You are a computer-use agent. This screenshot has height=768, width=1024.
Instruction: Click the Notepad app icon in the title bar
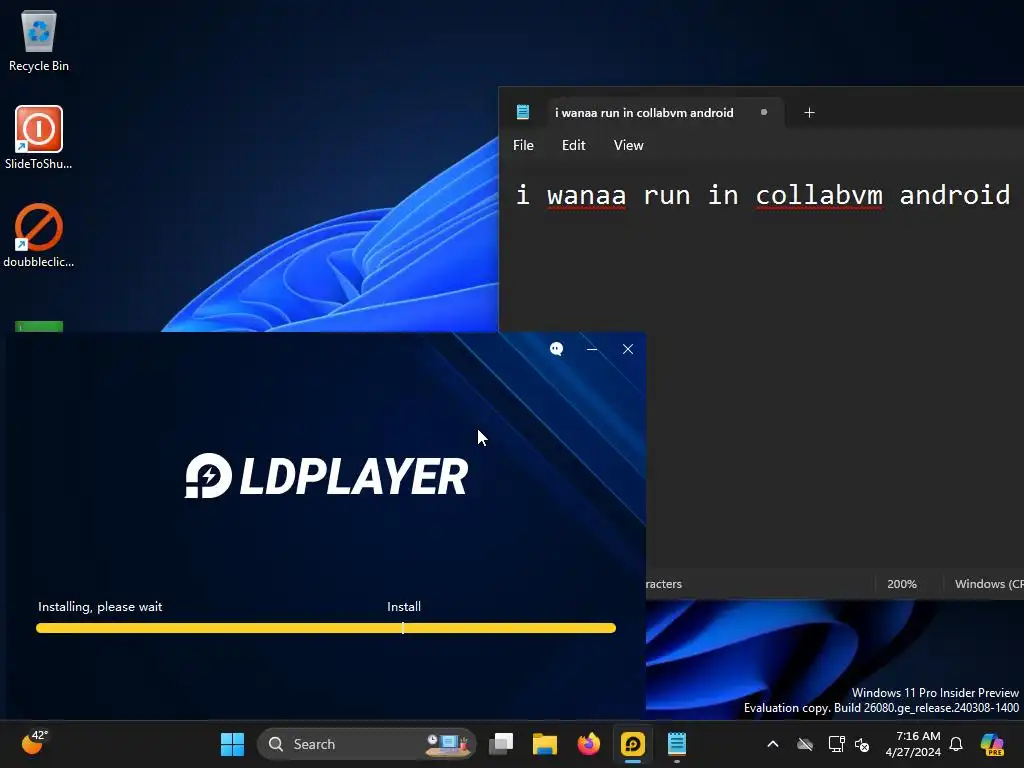click(x=523, y=112)
